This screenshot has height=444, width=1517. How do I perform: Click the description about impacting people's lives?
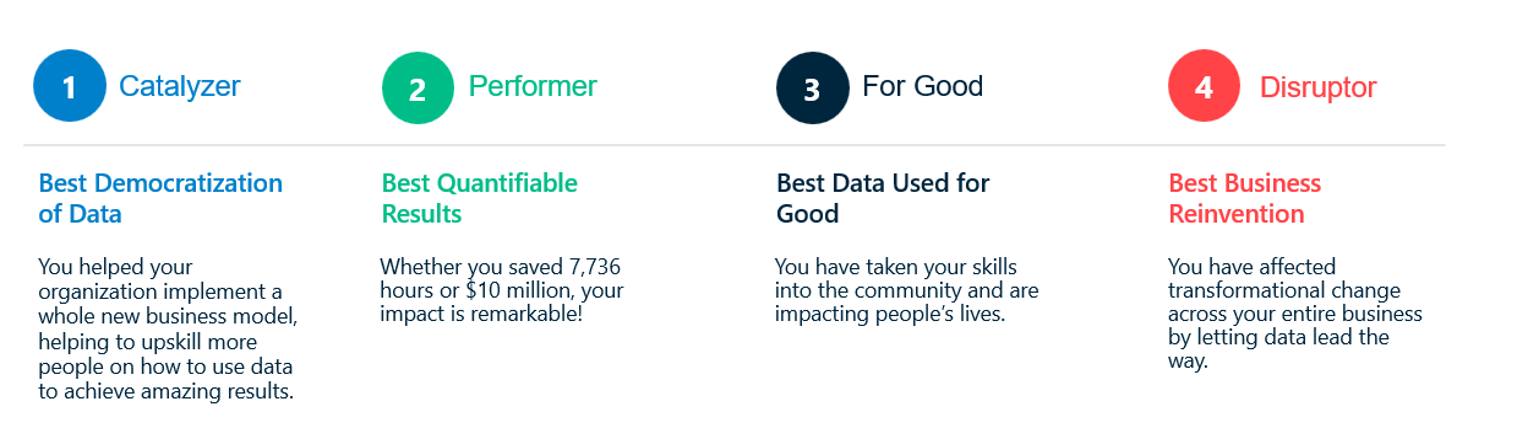(907, 291)
